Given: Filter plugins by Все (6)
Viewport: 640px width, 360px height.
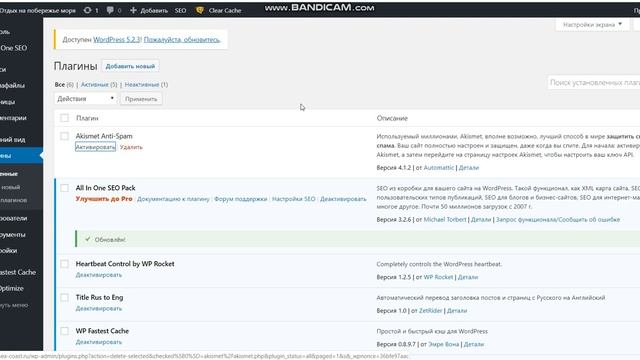Looking at the screenshot, I should 64,84.
